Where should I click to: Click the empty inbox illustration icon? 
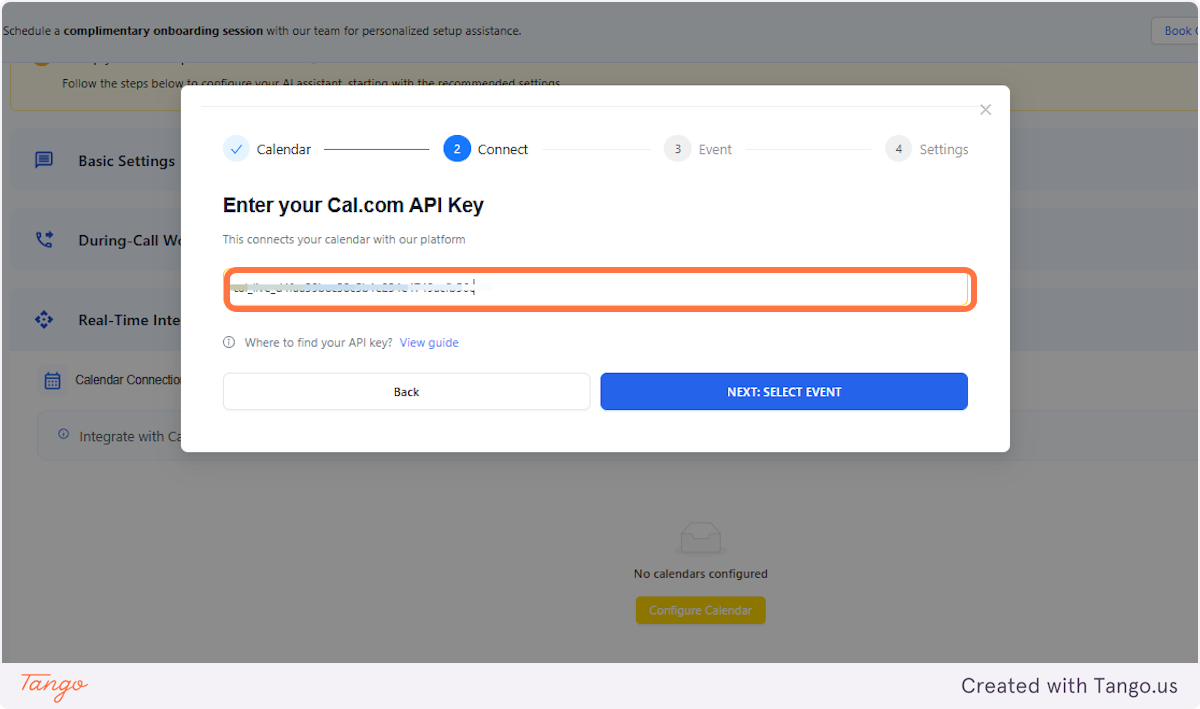700,537
